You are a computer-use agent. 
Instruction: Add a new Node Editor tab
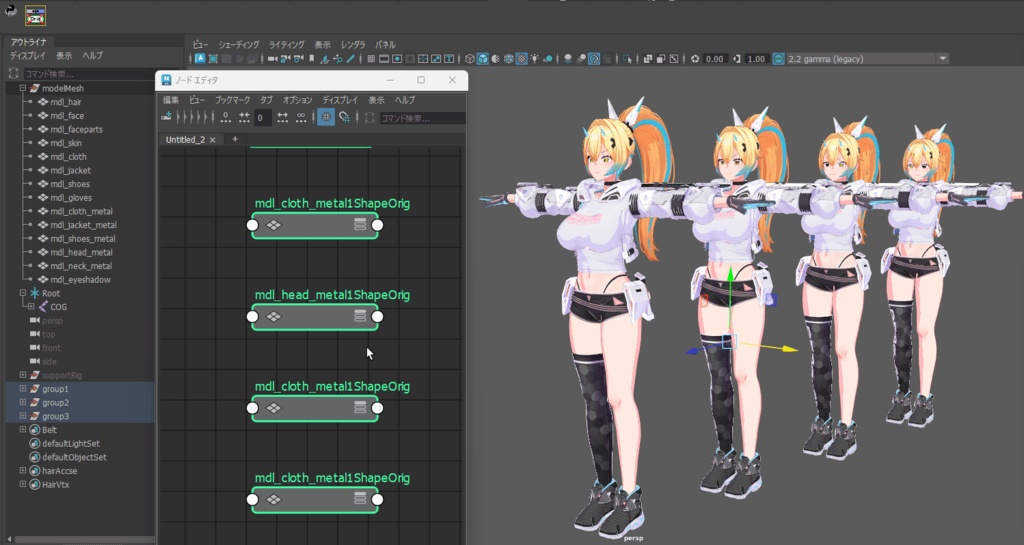235,140
